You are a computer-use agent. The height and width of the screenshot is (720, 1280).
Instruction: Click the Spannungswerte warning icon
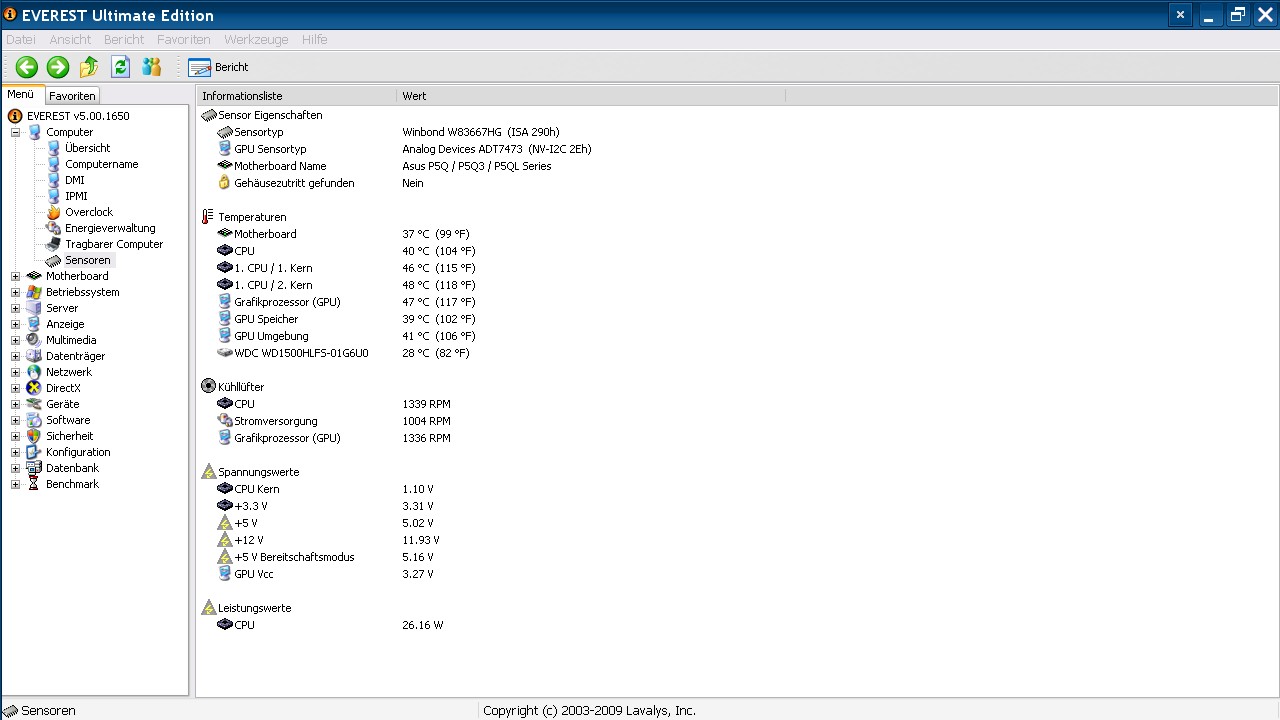coord(208,471)
